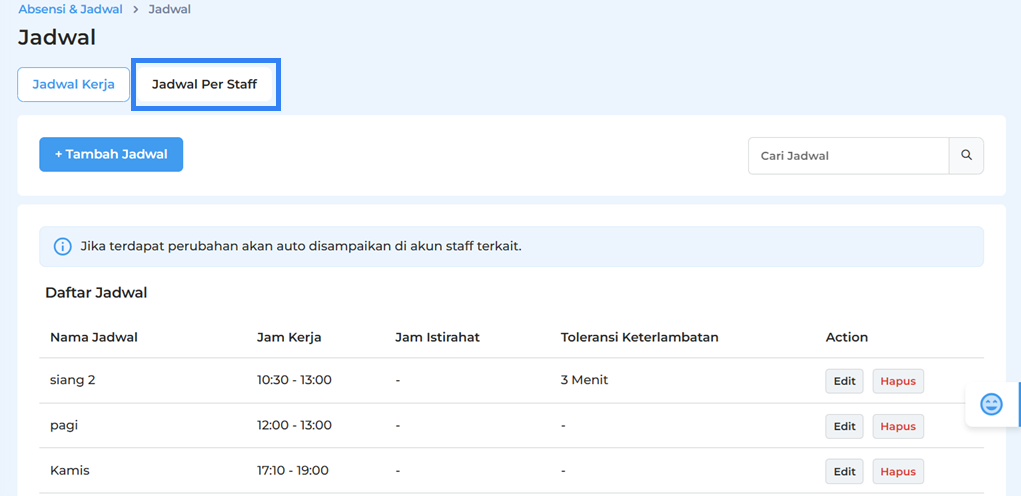The width and height of the screenshot is (1021, 496).
Task: Click the Jadwal breadcrumb item
Action: [169, 9]
